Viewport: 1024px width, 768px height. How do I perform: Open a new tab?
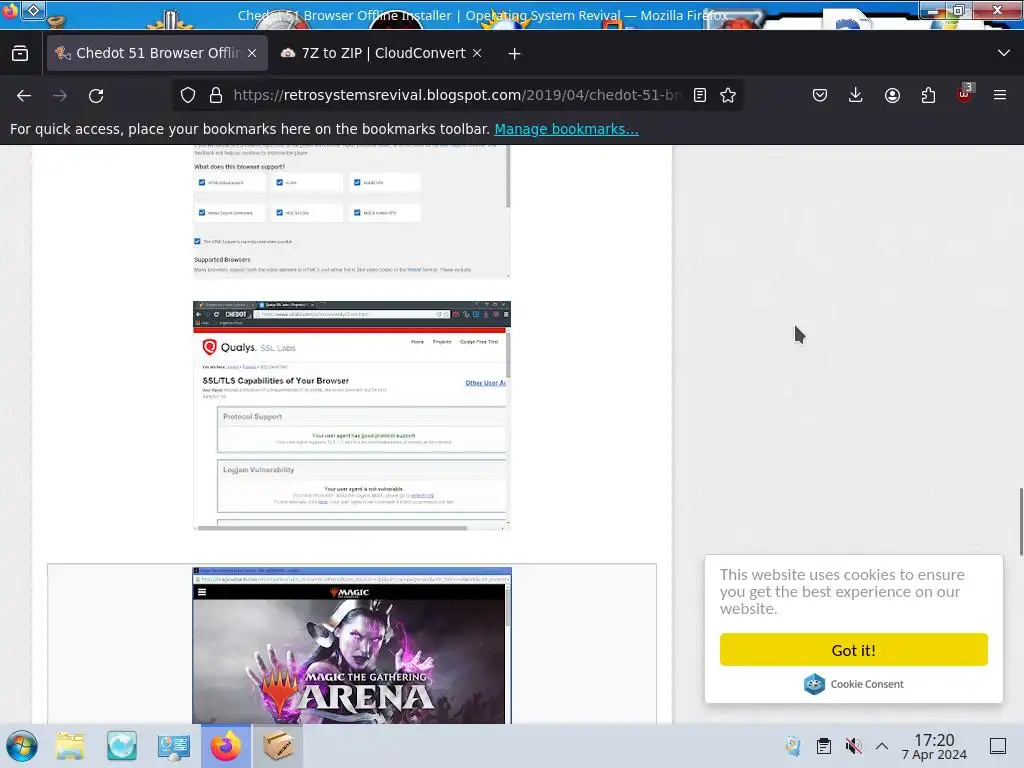(x=515, y=54)
